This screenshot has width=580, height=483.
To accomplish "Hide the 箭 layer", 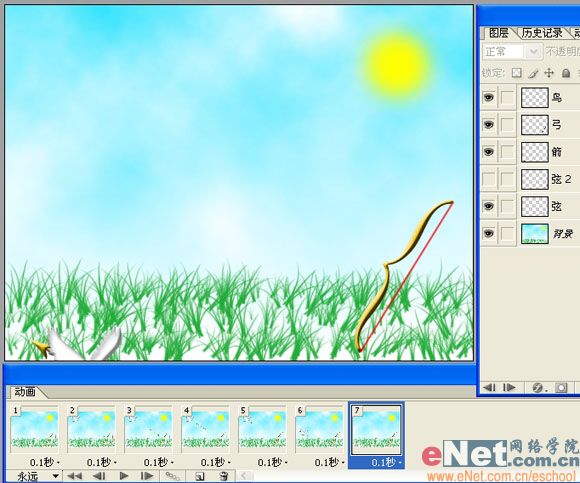I will click(x=489, y=152).
